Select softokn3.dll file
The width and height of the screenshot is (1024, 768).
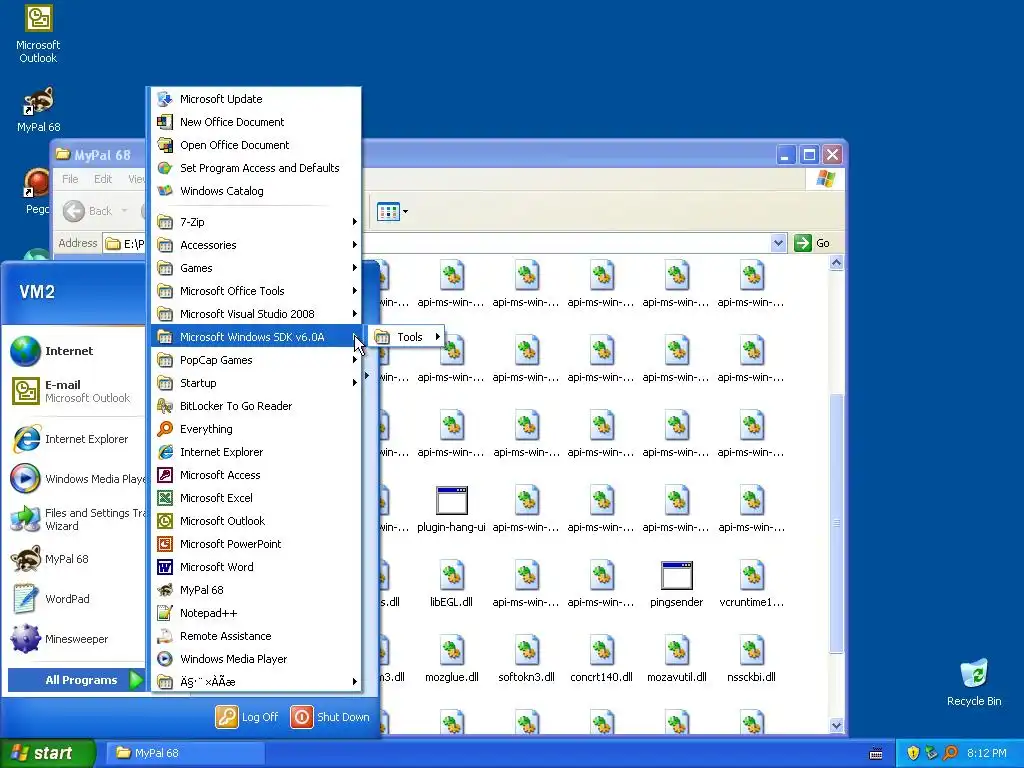(x=526, y=660)
